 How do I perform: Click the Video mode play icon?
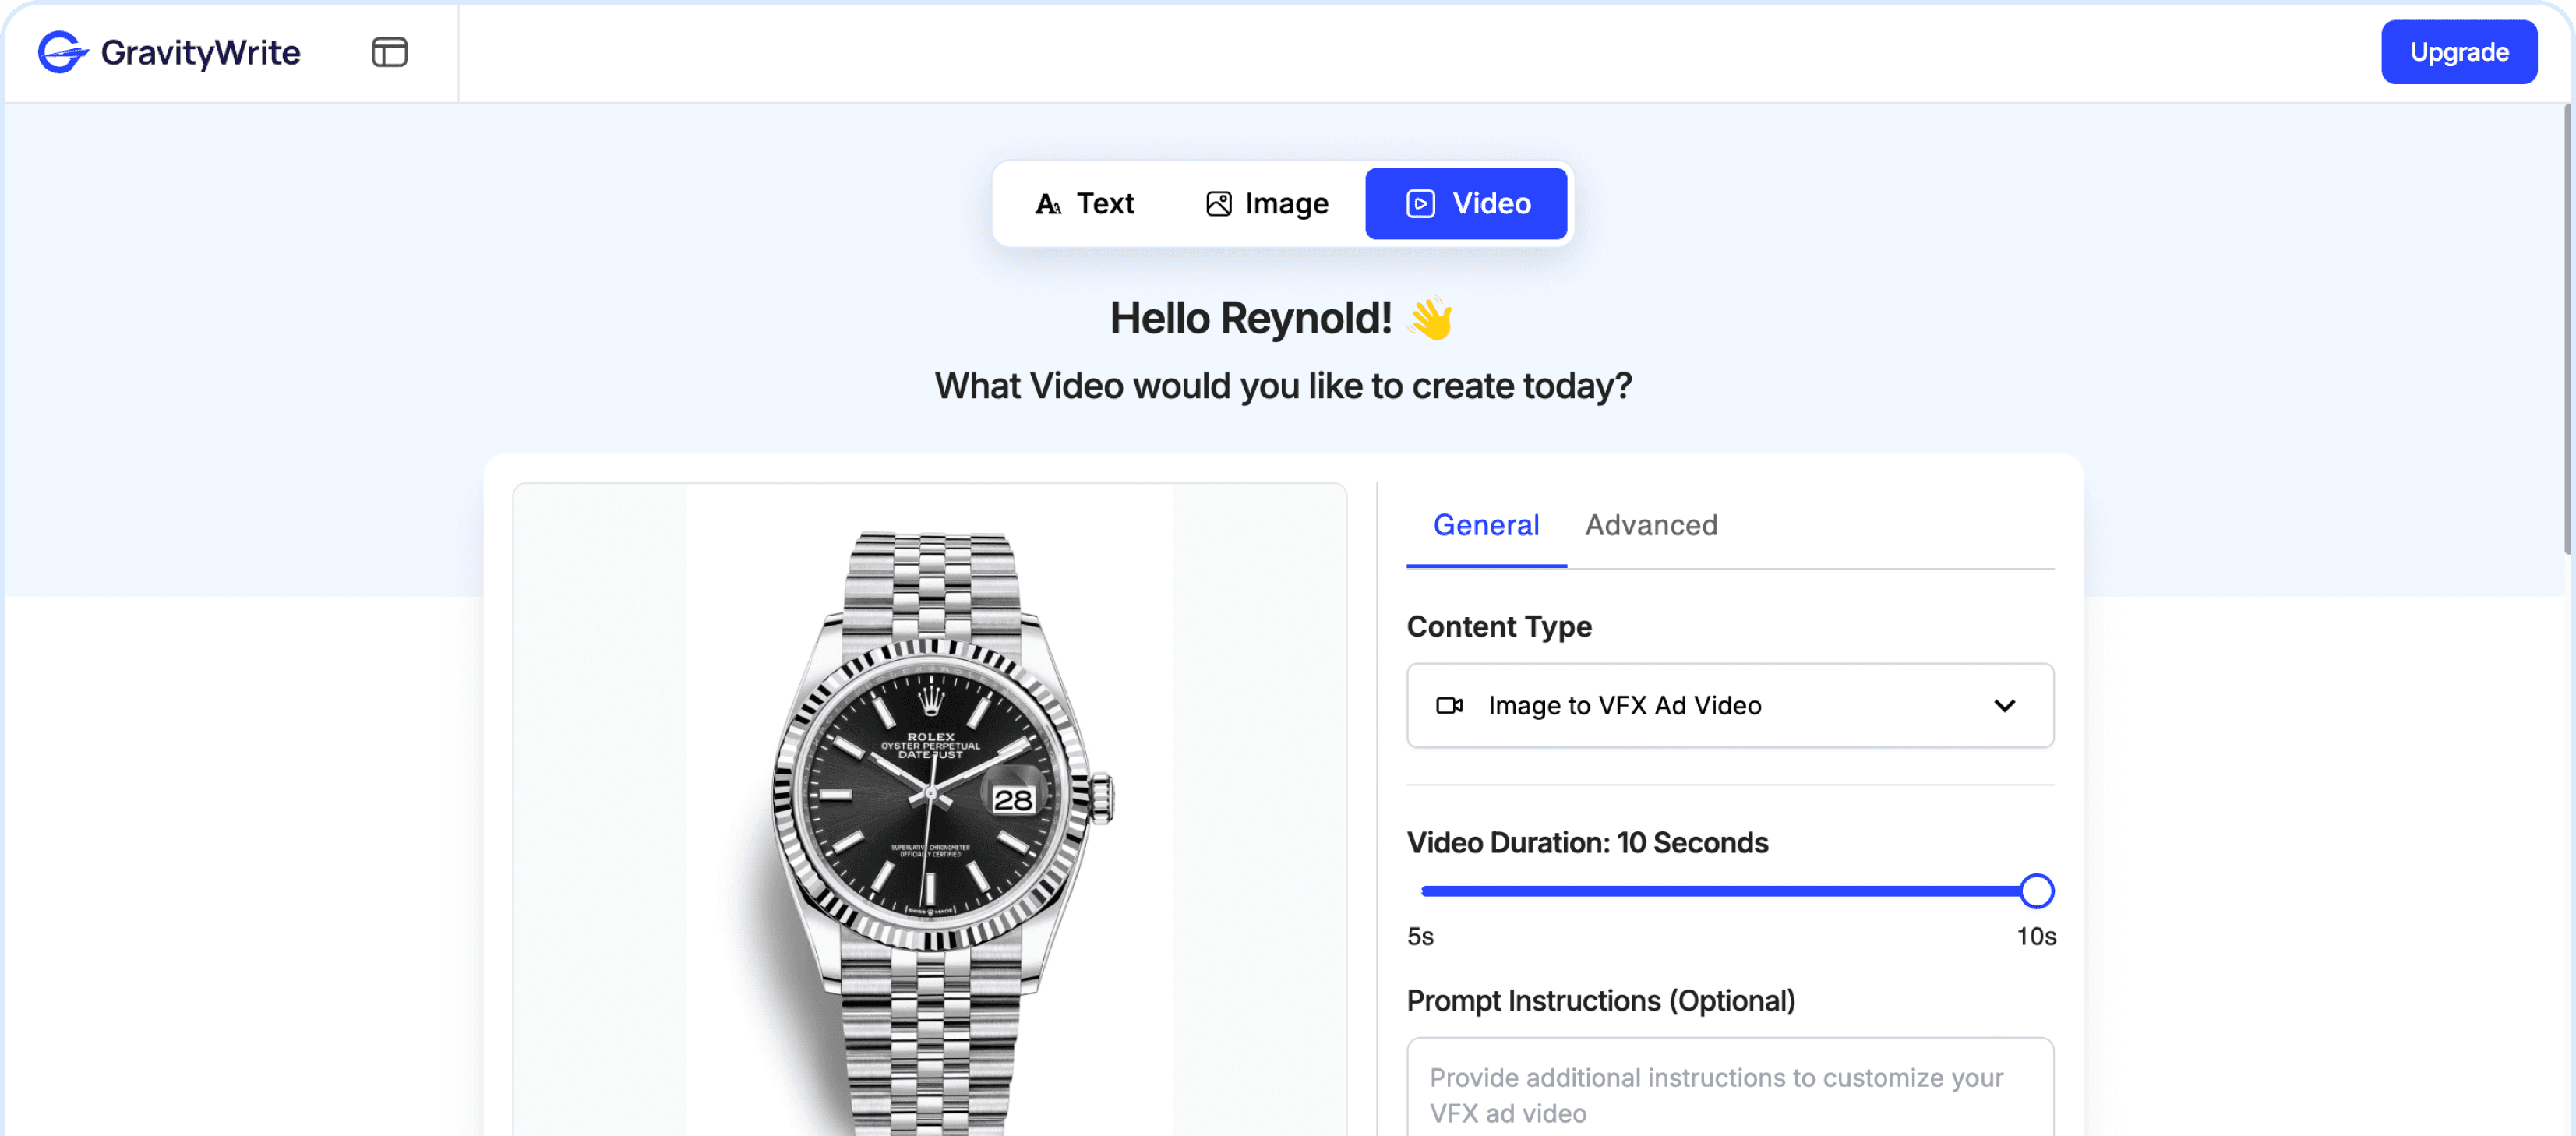[1420, 204]
